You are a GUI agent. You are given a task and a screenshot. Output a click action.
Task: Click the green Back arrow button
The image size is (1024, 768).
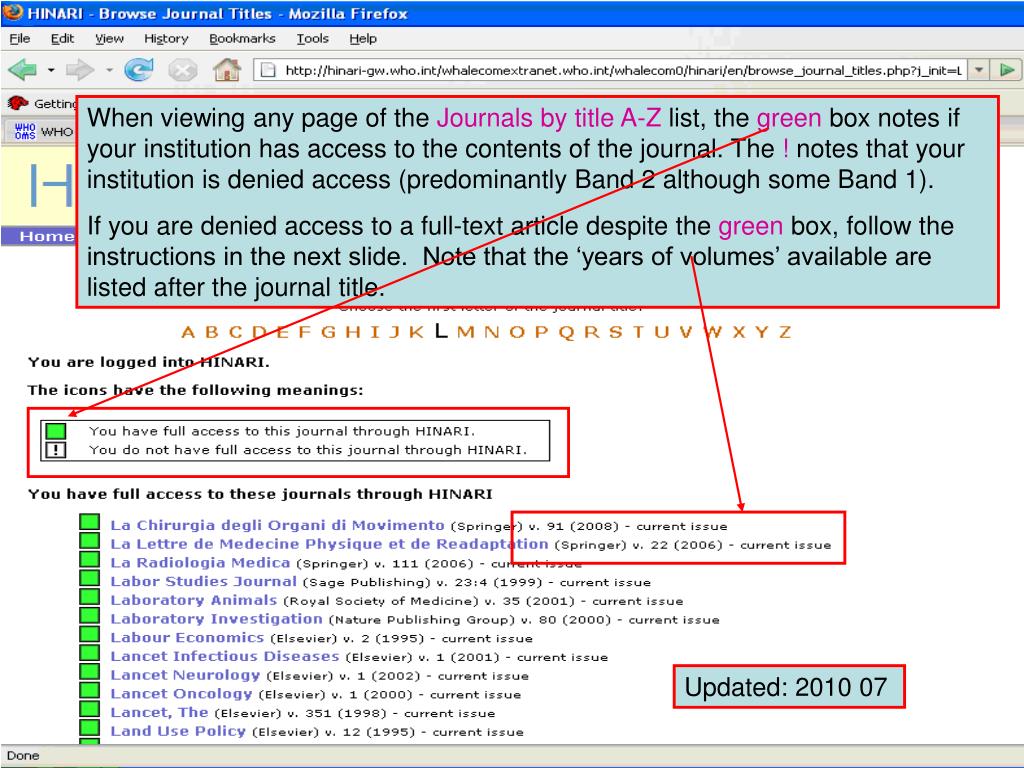pos(22,69)
